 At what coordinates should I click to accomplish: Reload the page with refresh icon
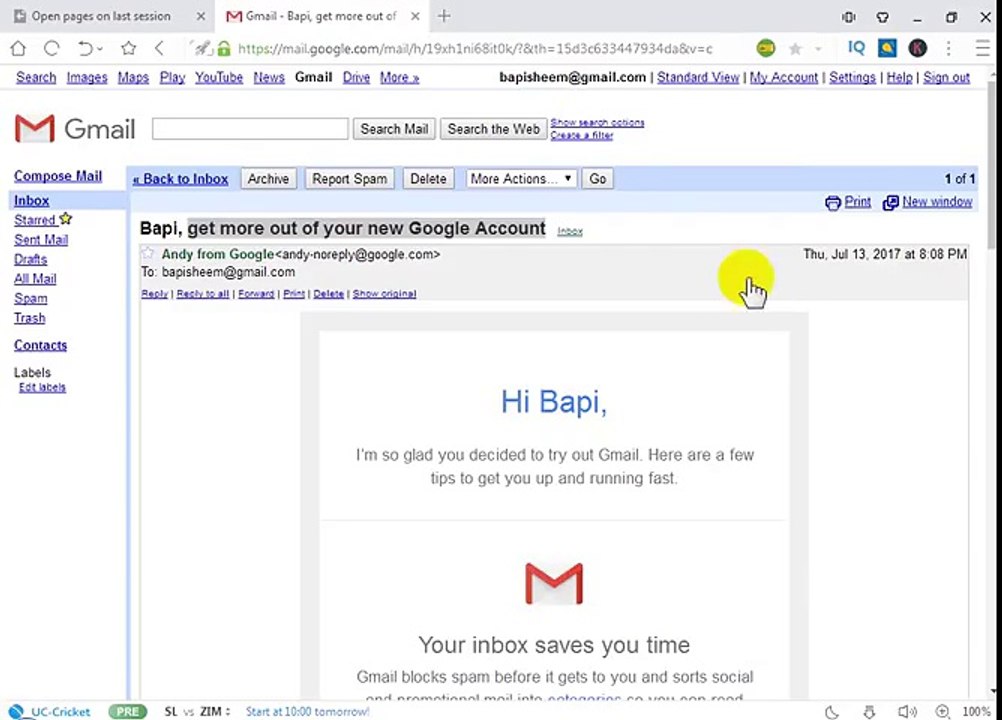52,49
